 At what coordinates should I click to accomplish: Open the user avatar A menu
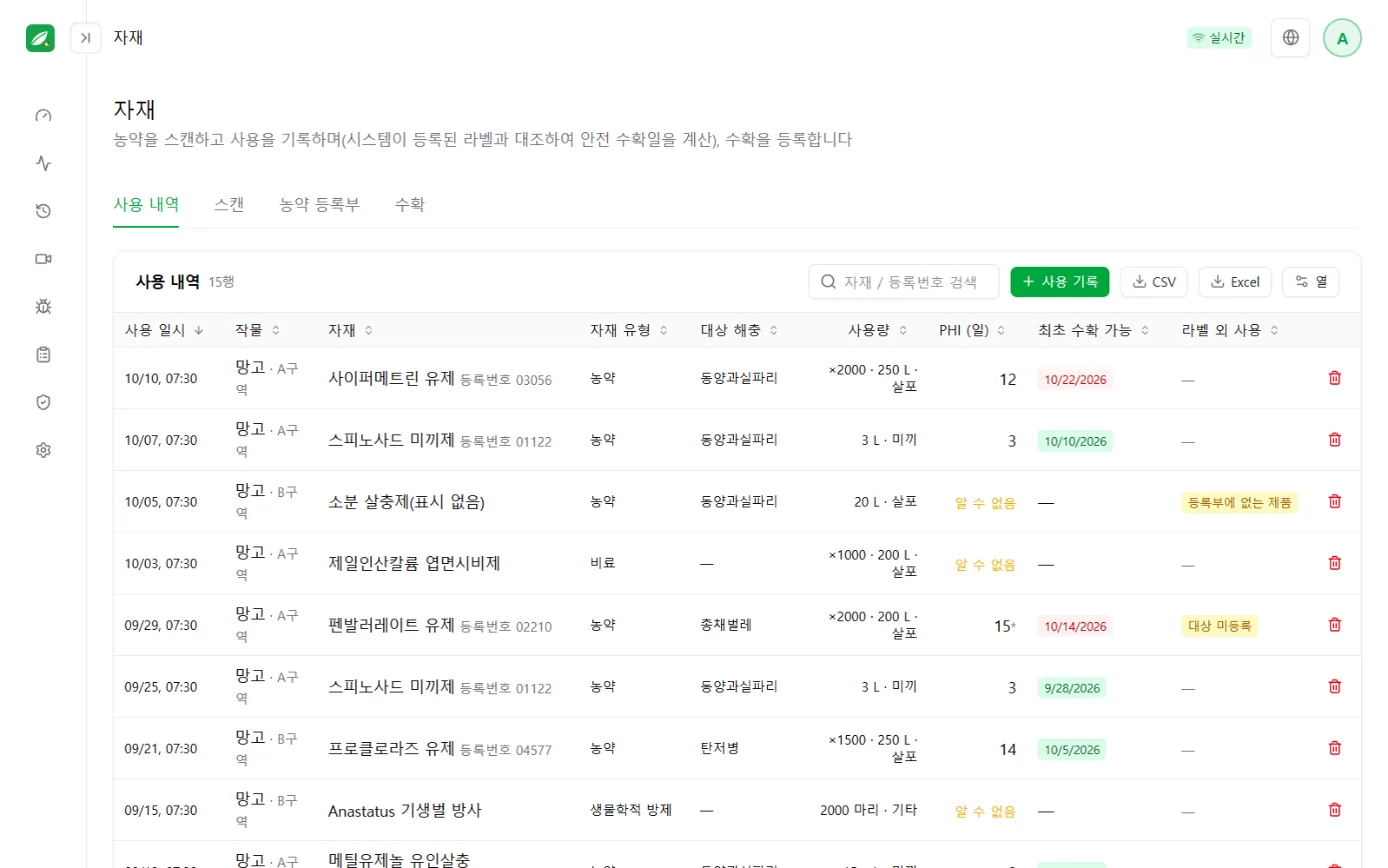[x=1342, y=38]
